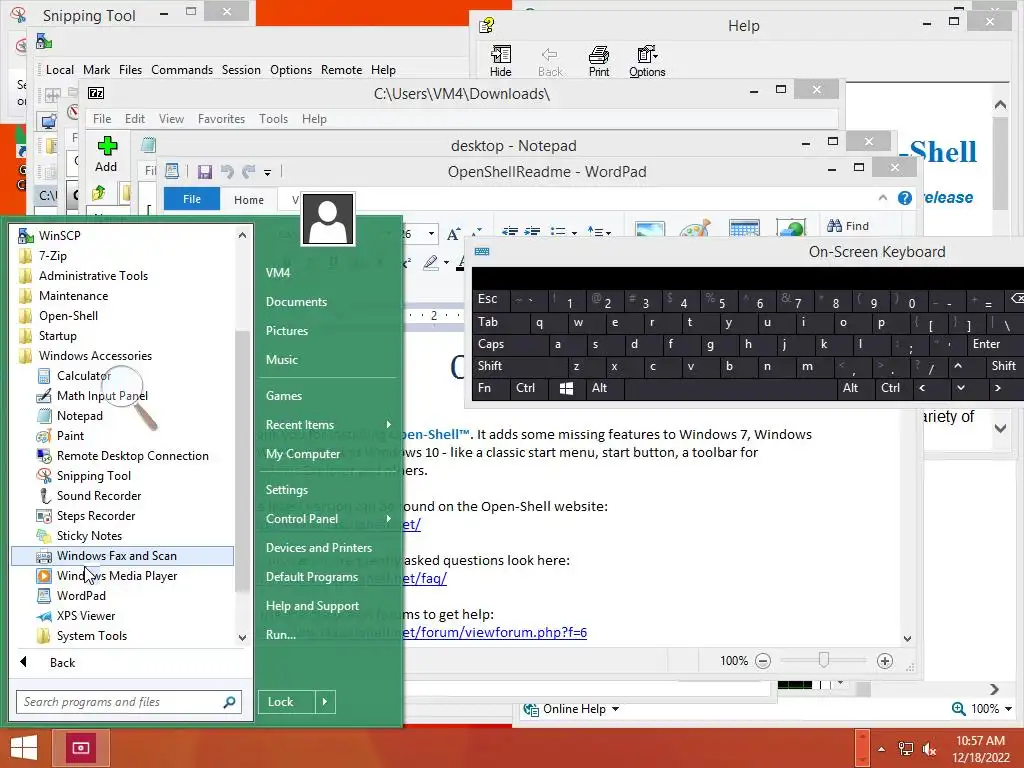Viewport: 1024px width, 768px height.
Task: Click the WordPad help question mark icon
Action: [x=904, y=198]
